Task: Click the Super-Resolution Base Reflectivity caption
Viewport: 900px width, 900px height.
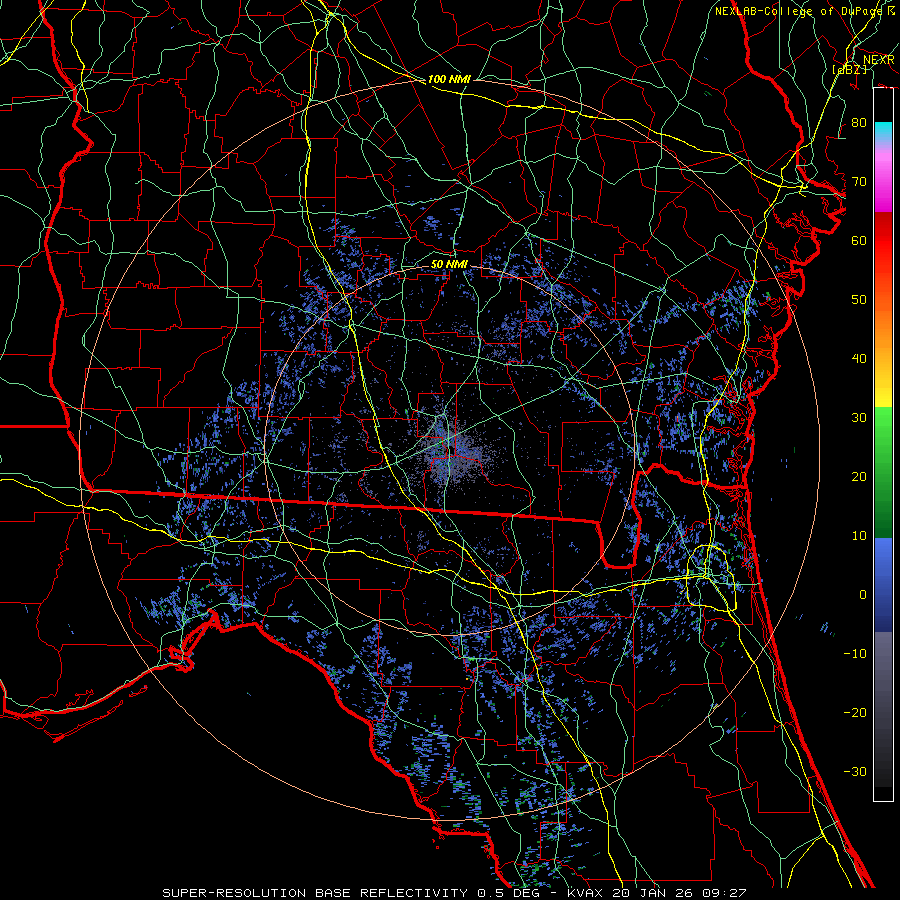Action: pos(454,893)
